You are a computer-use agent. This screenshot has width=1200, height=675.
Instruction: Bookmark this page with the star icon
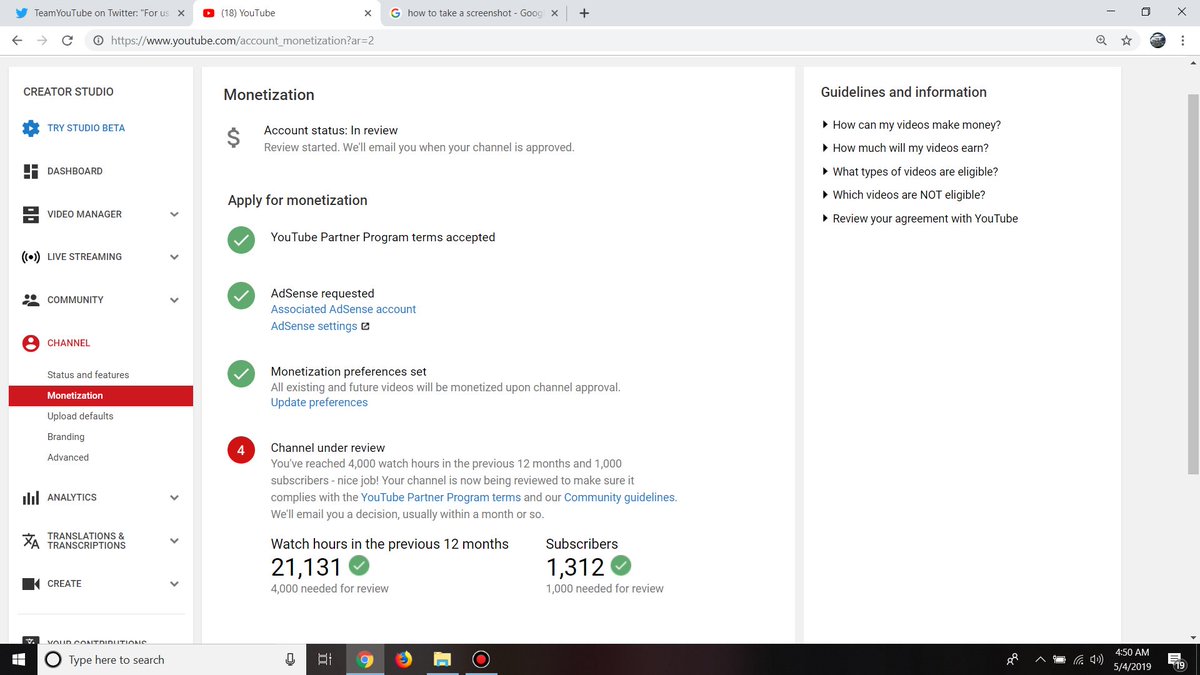click(1127, 41)
